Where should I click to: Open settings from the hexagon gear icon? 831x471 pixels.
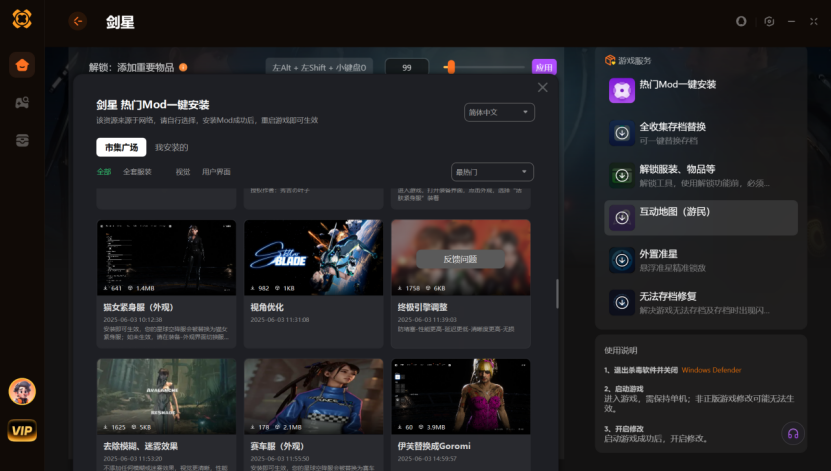pos(769,21)
